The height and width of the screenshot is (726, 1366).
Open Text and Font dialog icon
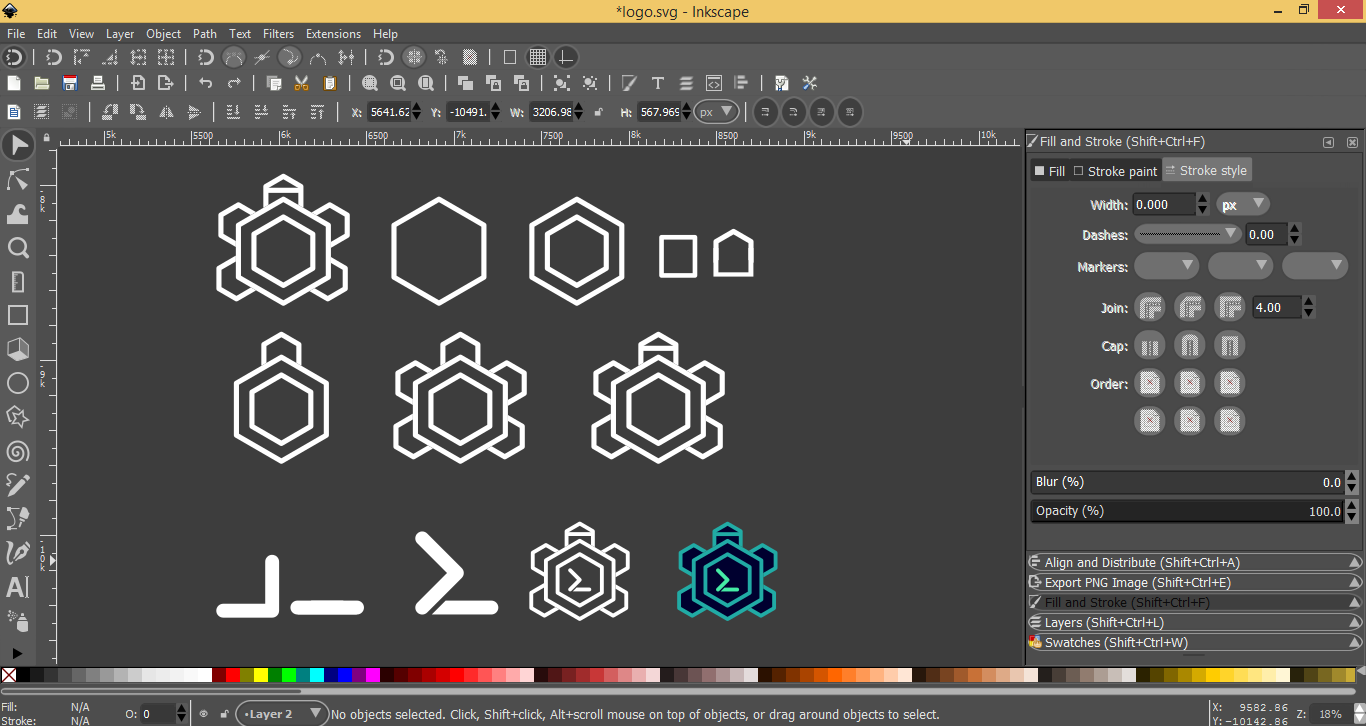pos(658,83)
